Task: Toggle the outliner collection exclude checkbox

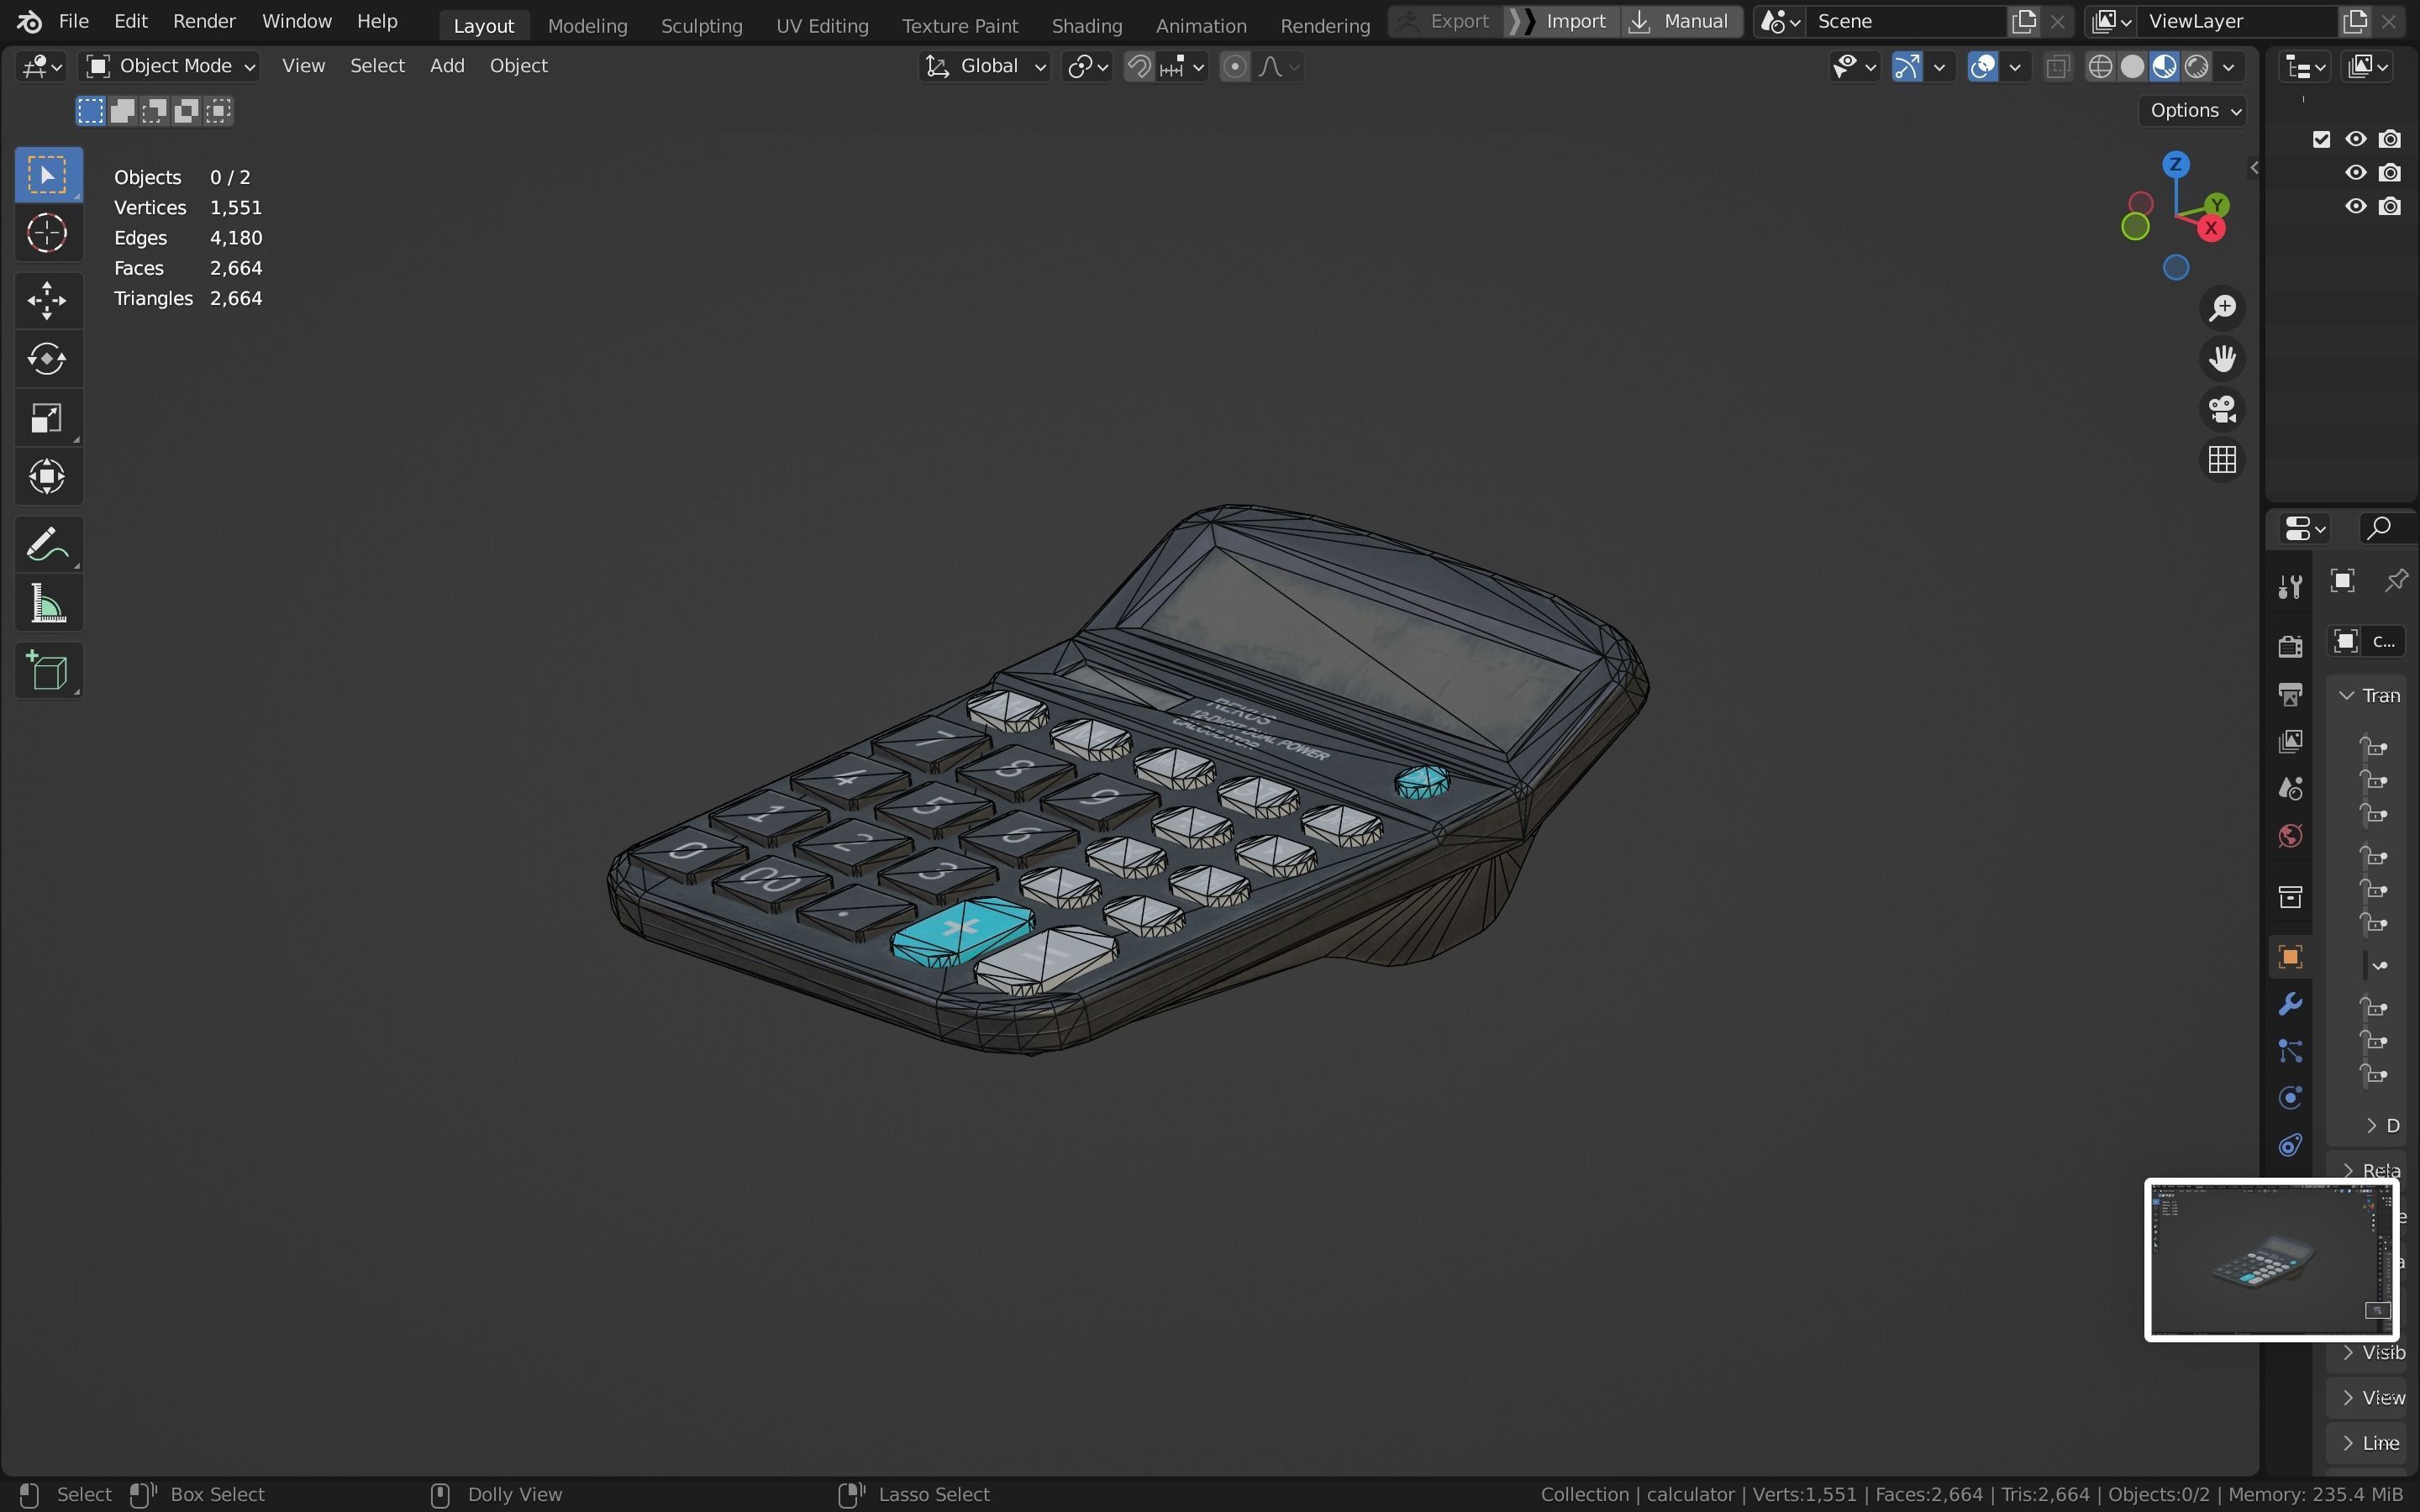Action: pyautogui.click(x=2322, y=139)
